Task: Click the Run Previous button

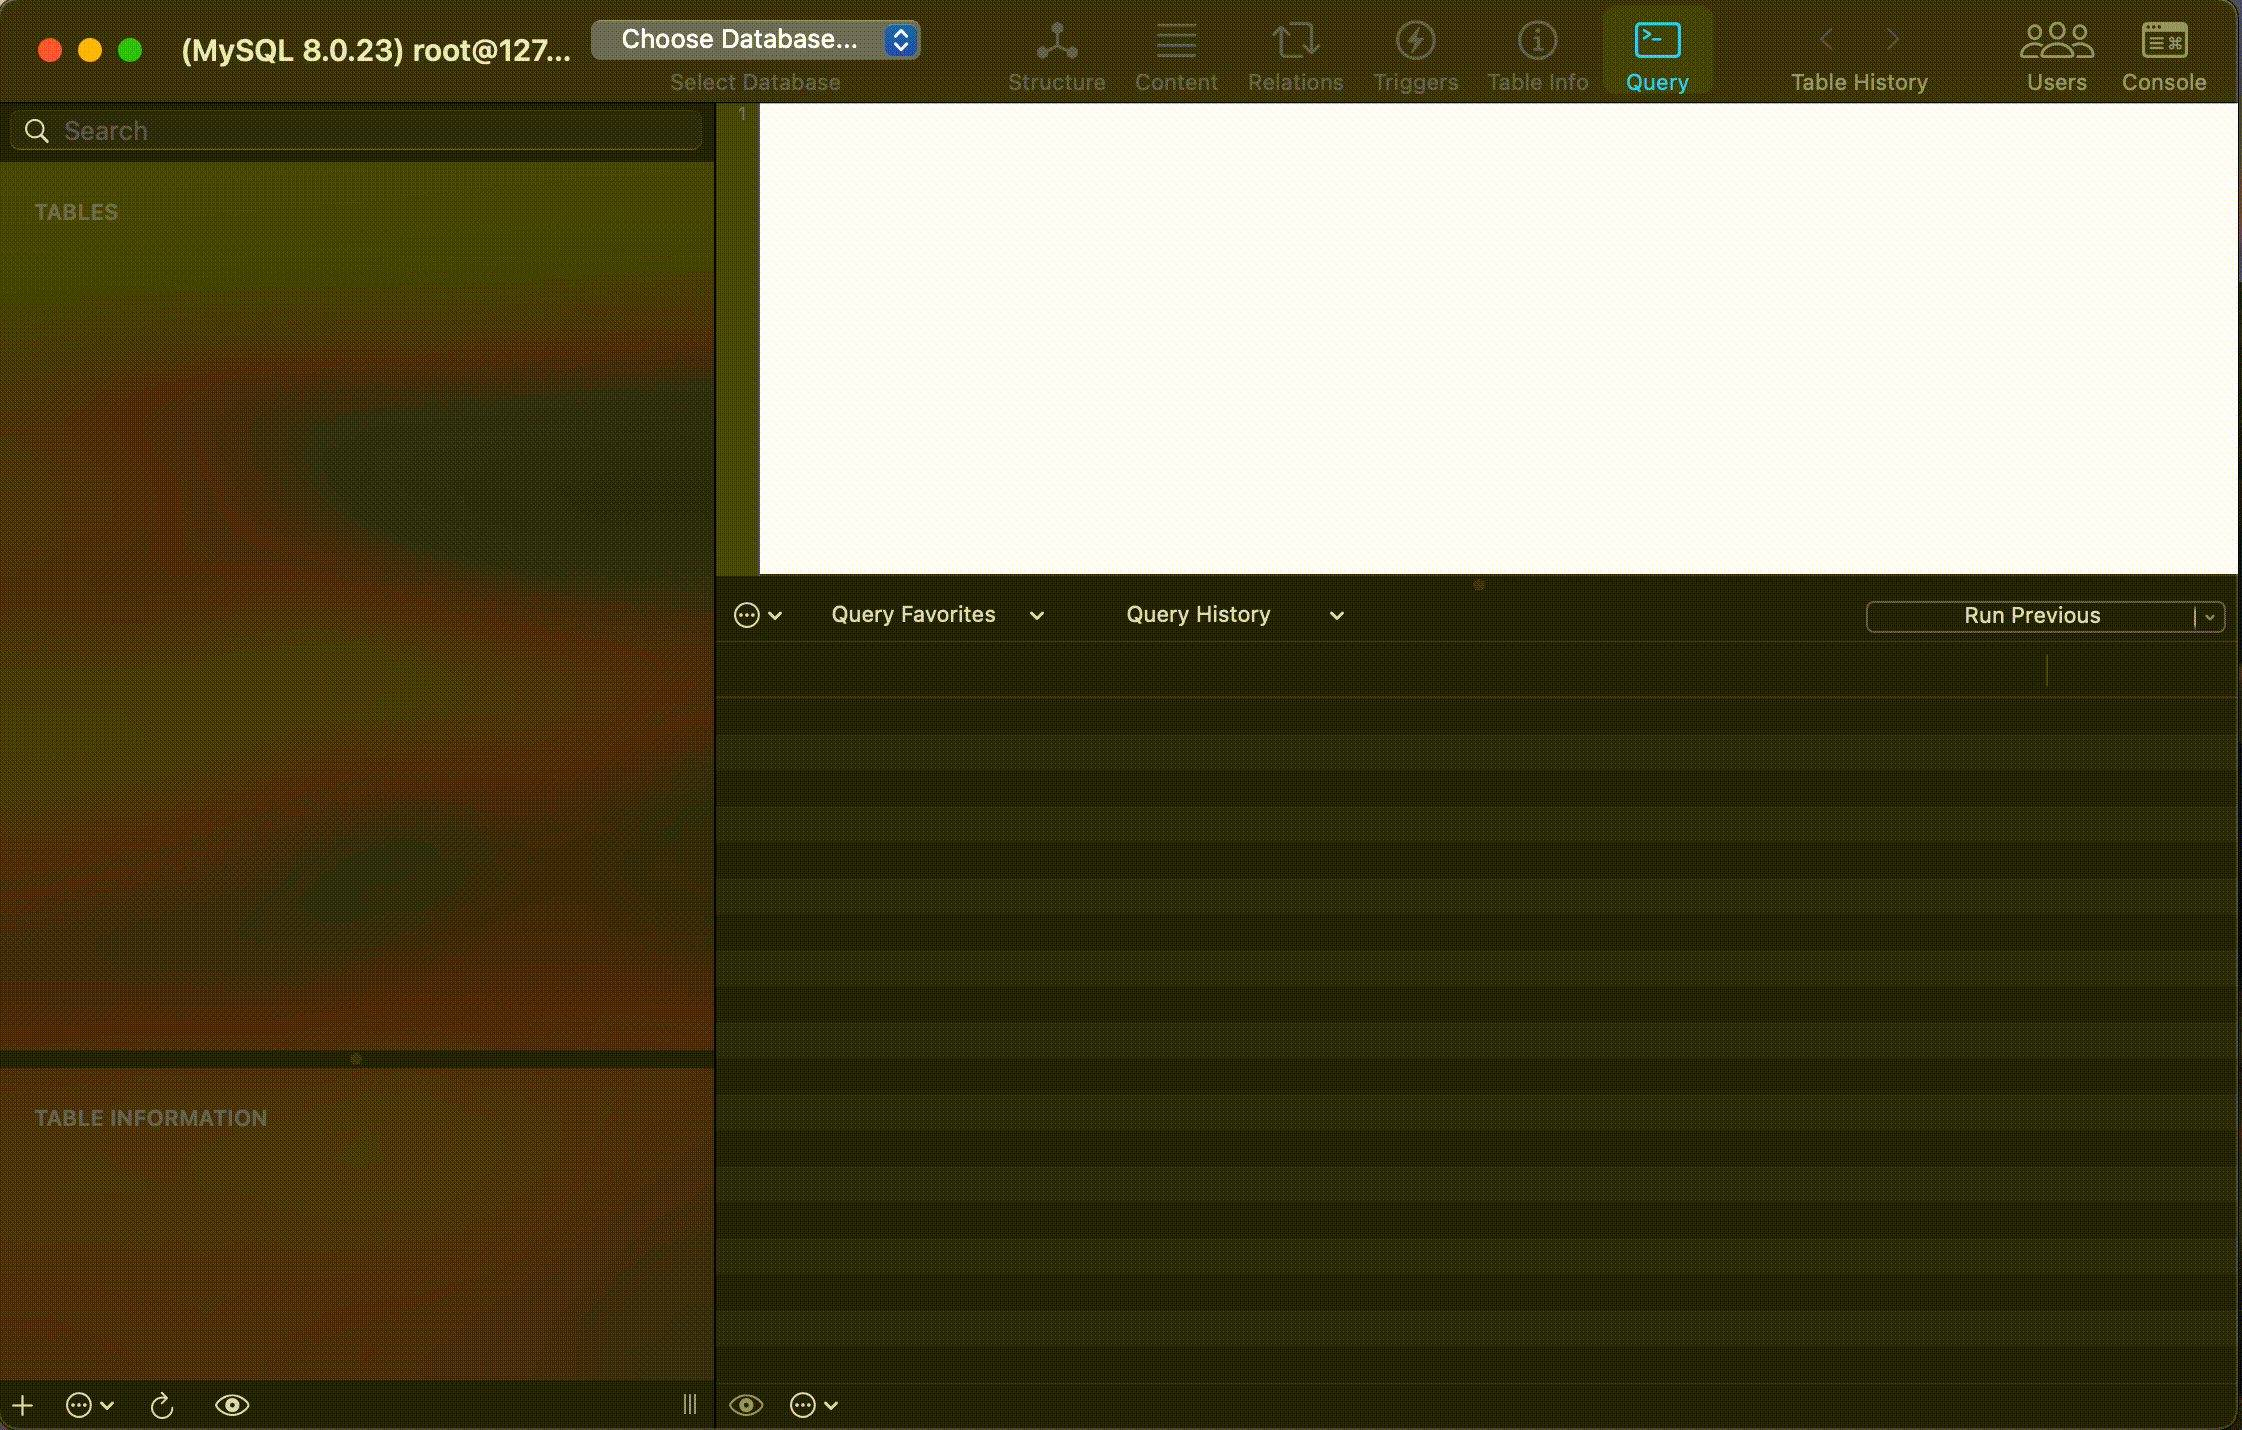Action: pos(2030,616)
